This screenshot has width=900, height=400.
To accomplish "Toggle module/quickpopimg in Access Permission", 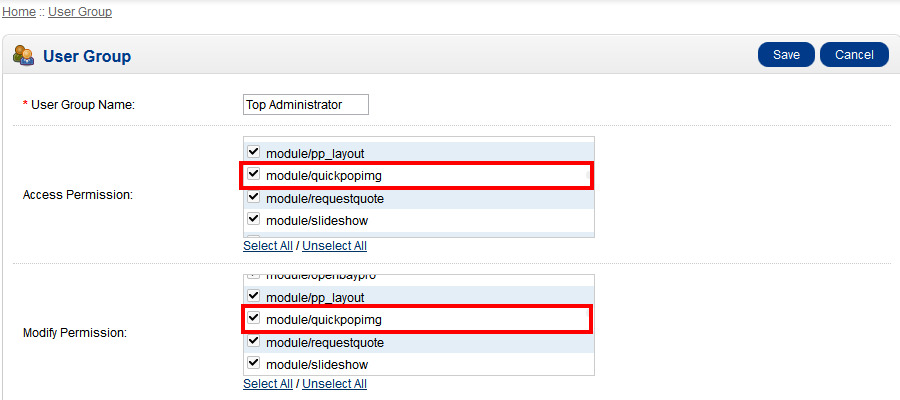I will point(253,175).
